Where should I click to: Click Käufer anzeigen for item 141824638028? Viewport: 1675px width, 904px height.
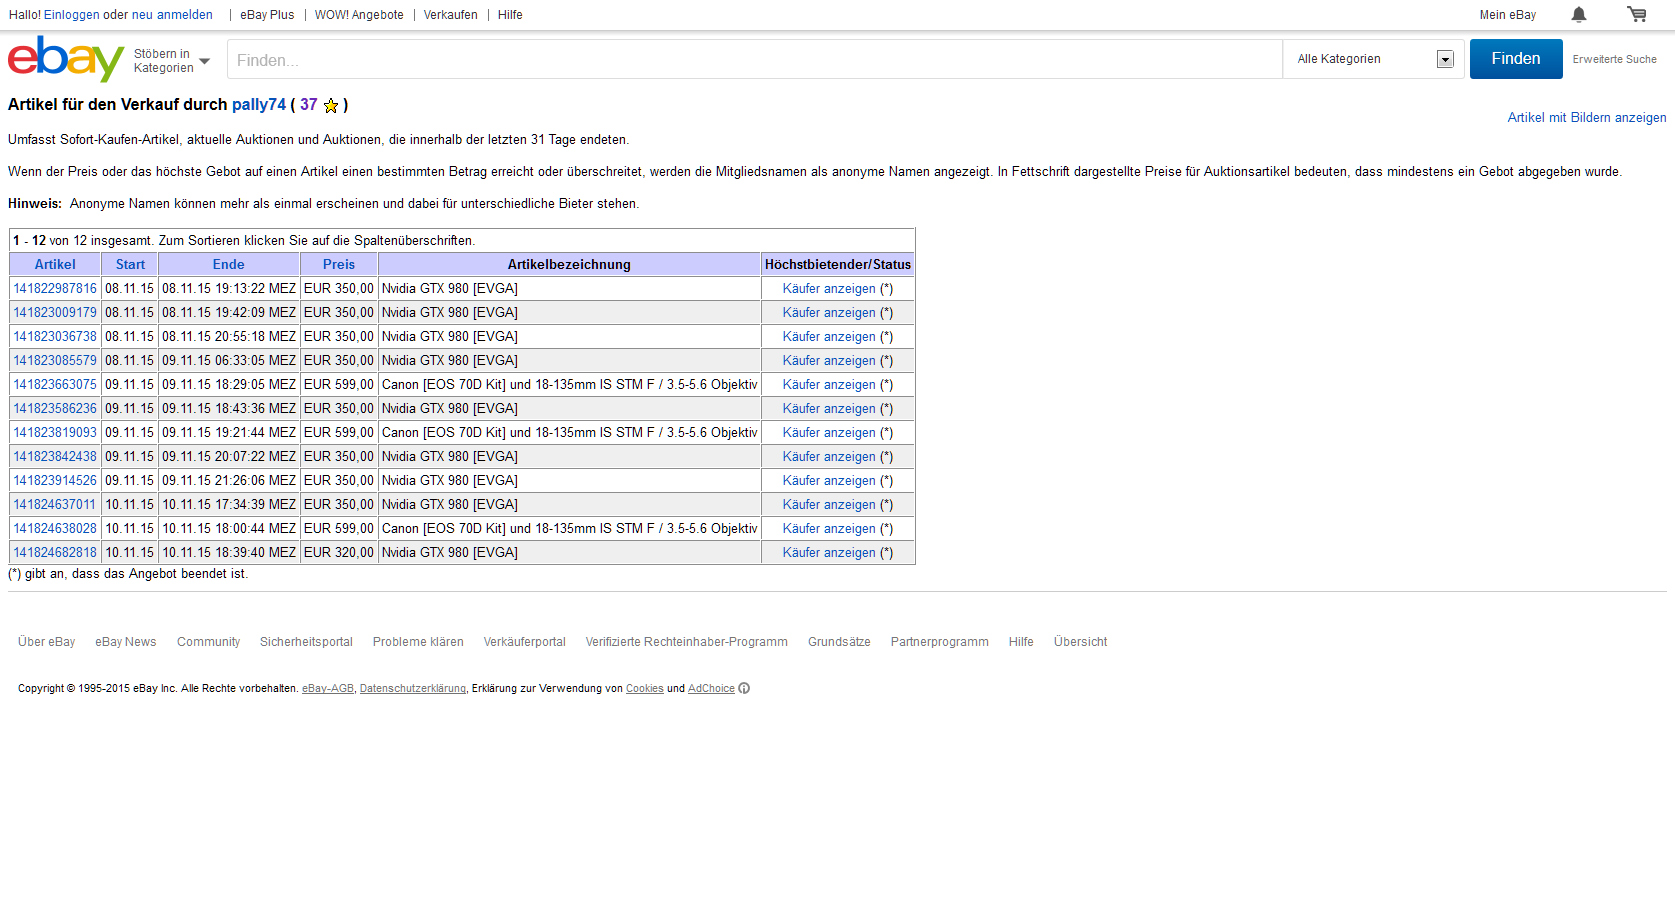[829, 529]
